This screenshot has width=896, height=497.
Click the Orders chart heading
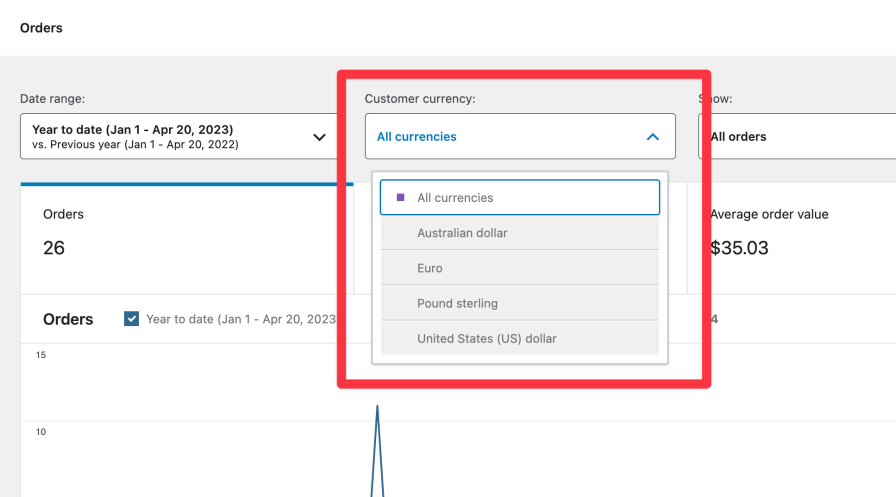click(68, 320)
